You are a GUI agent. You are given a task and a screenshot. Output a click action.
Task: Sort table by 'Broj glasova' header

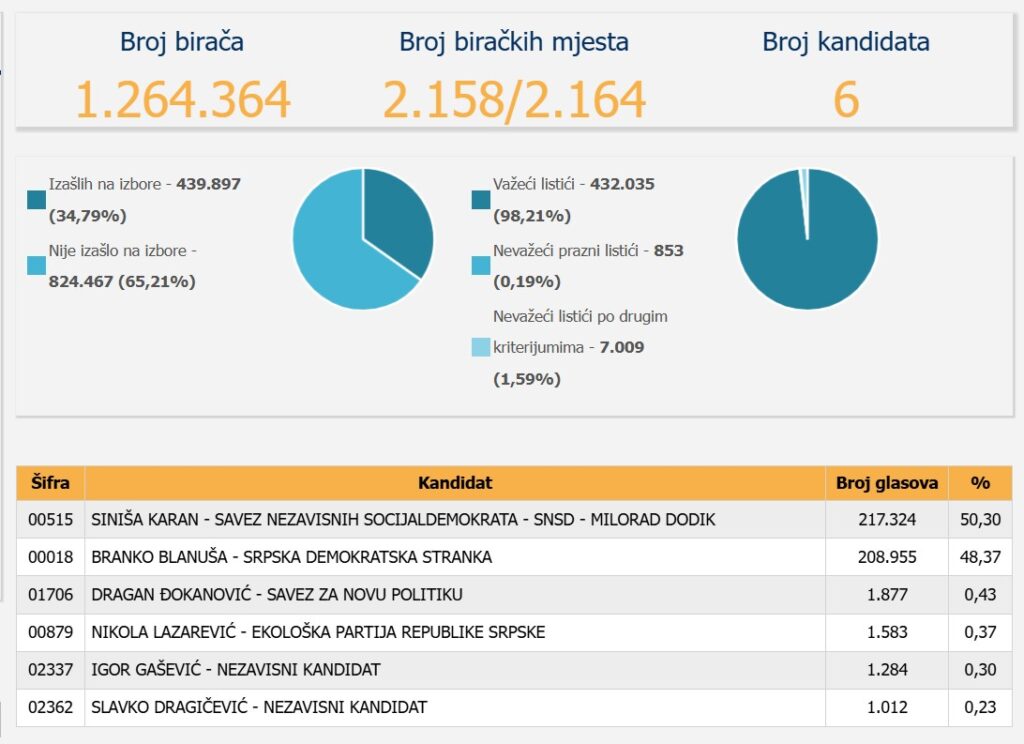pyautogui.click(x=886, y=483)
